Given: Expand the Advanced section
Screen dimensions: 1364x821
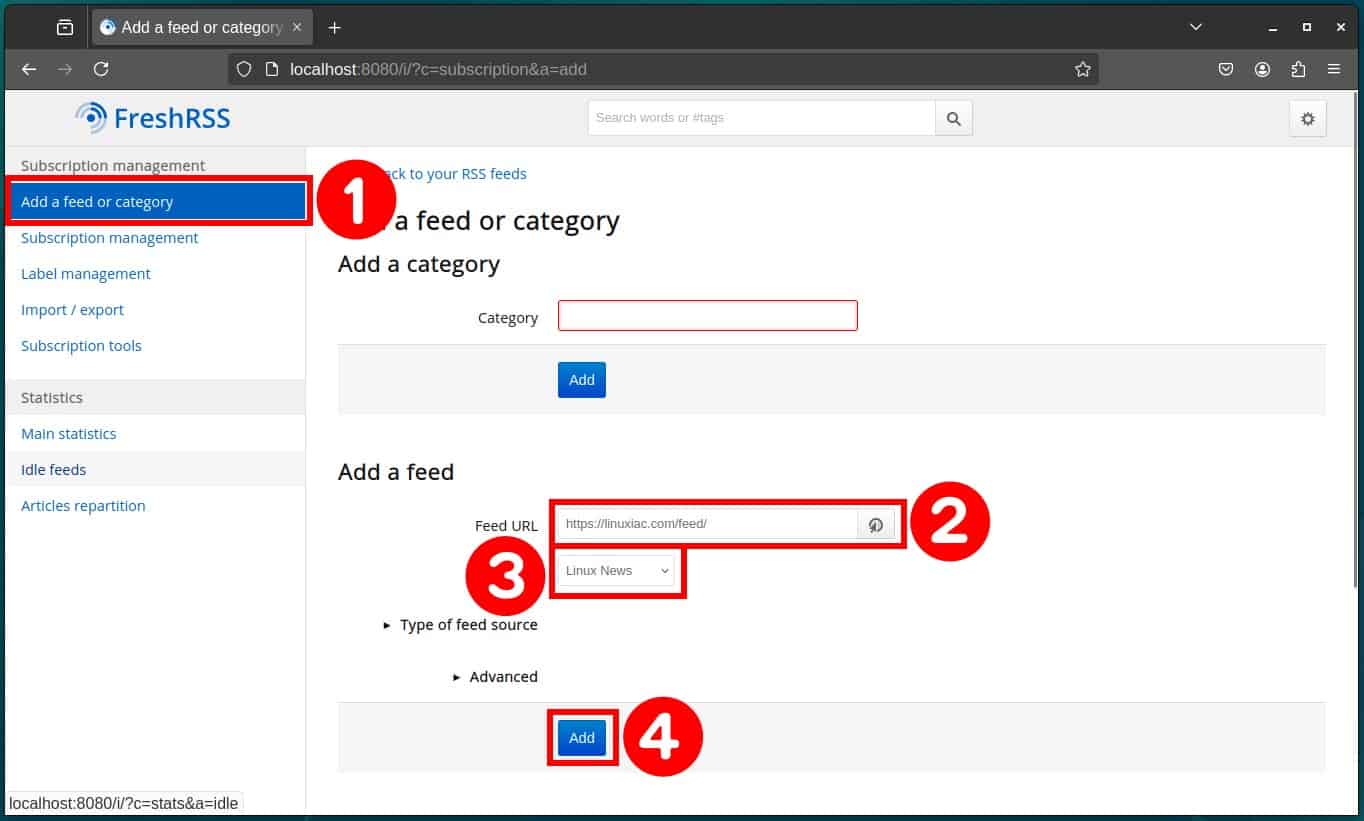Looking at the screenshot, I should (x=496, y=677).
